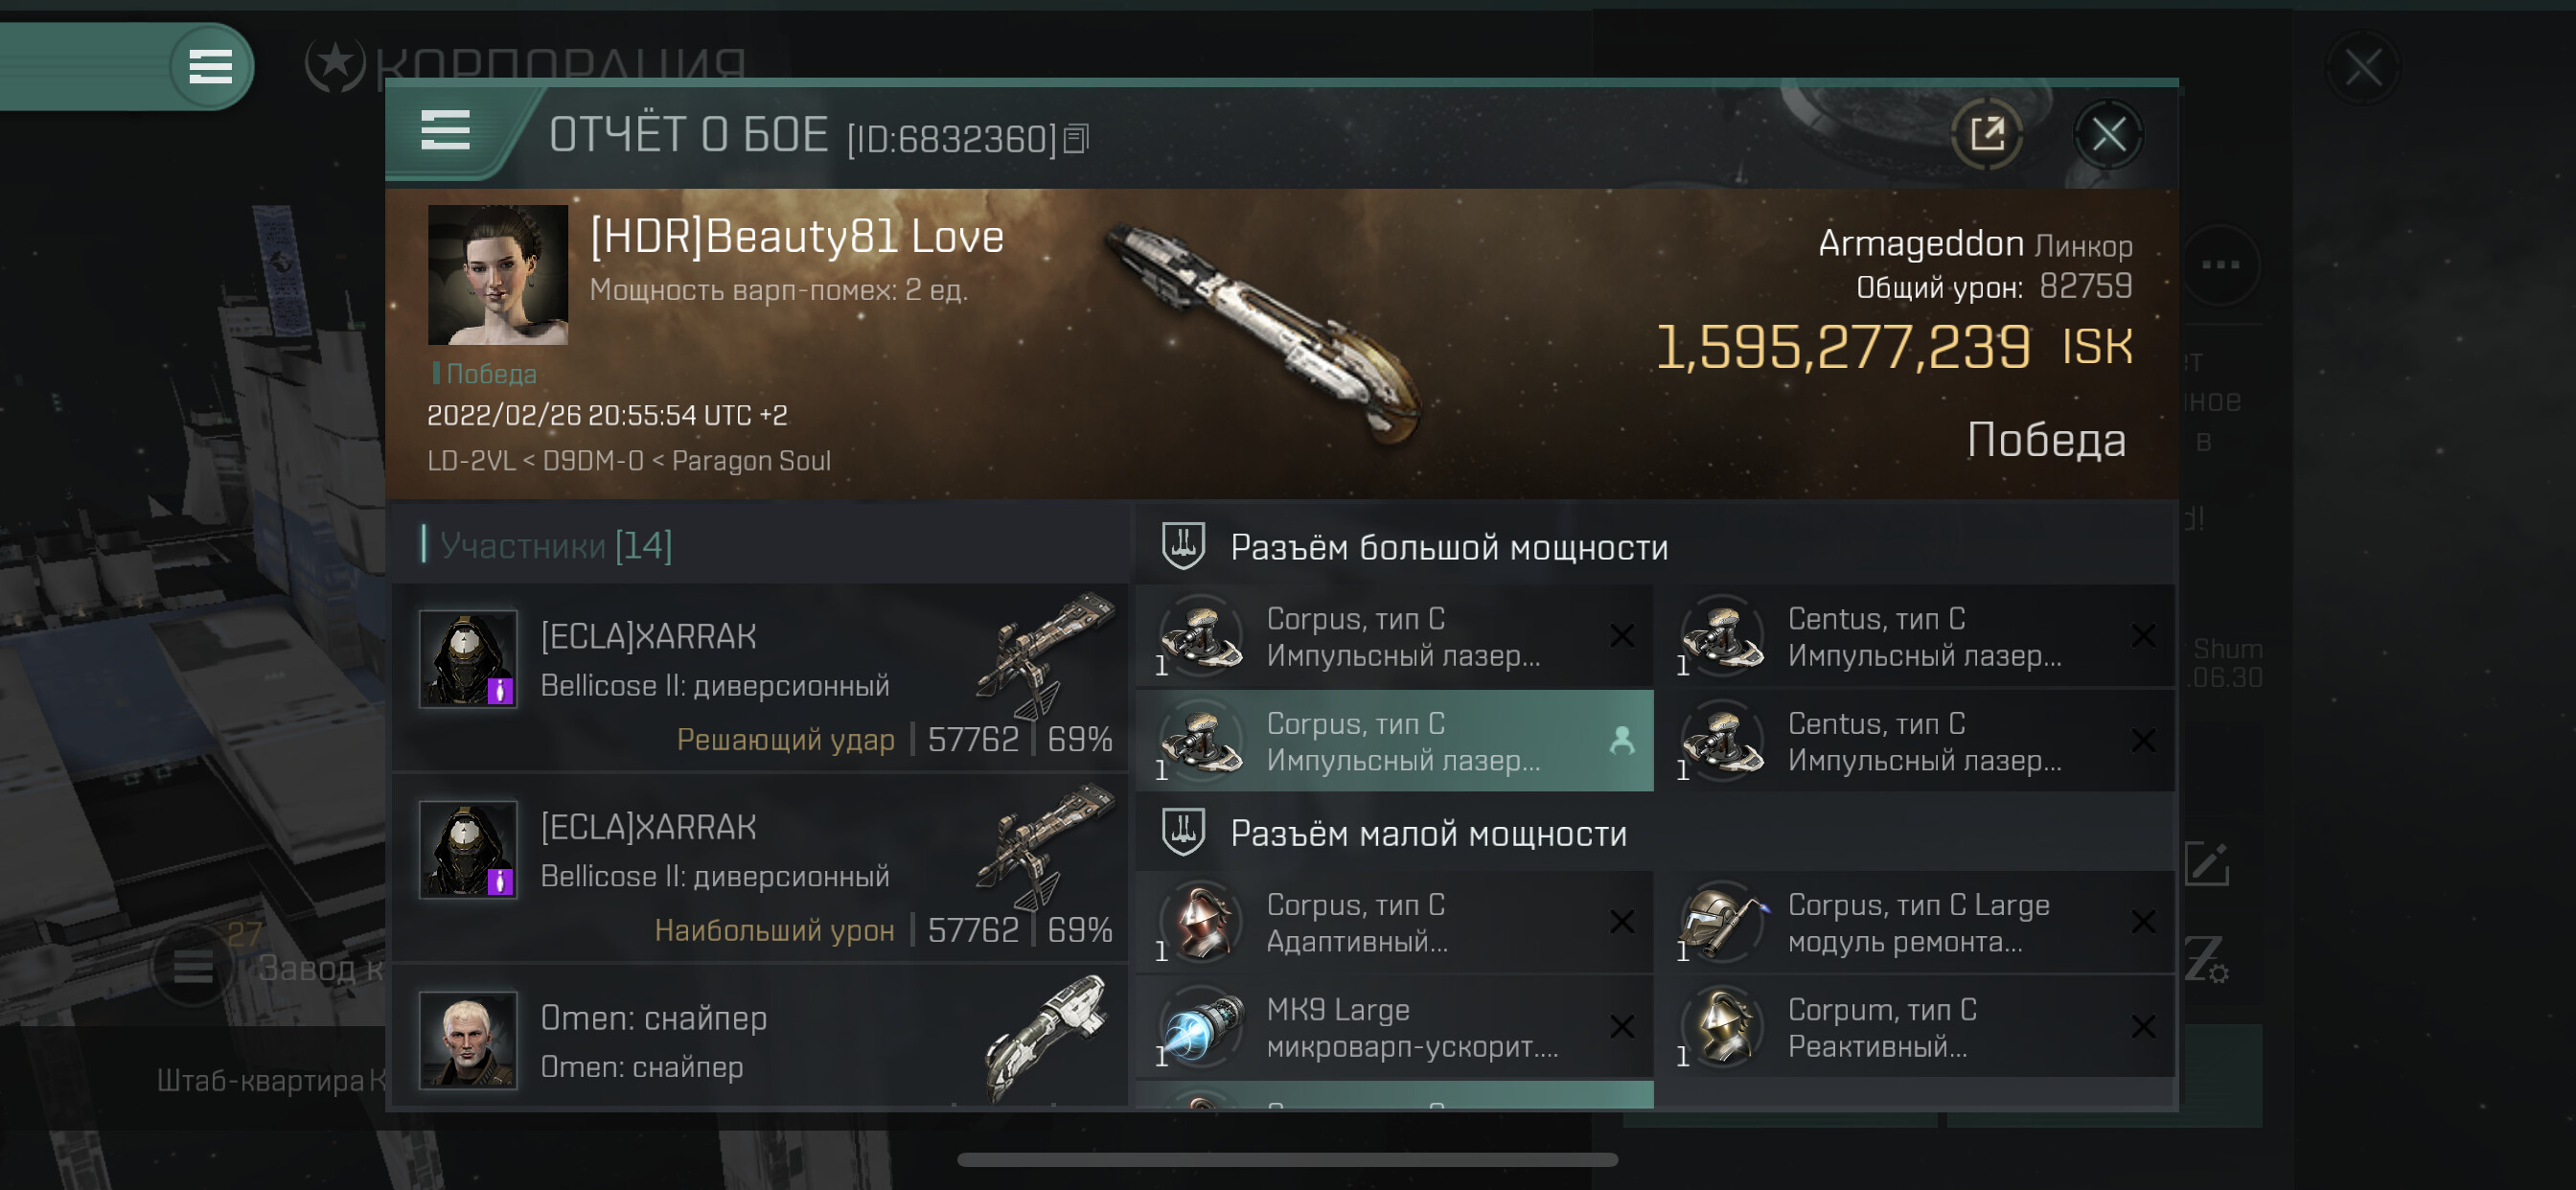
Task: View Beauty81 Love pilot portrait
Action: [498, 275]
